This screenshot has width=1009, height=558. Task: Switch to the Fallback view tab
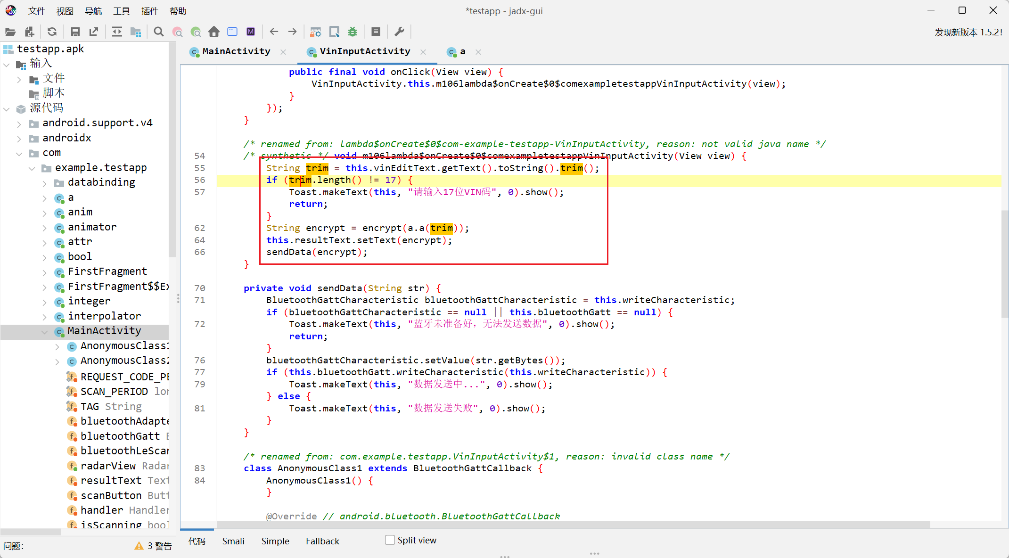[x=322, y=541]
